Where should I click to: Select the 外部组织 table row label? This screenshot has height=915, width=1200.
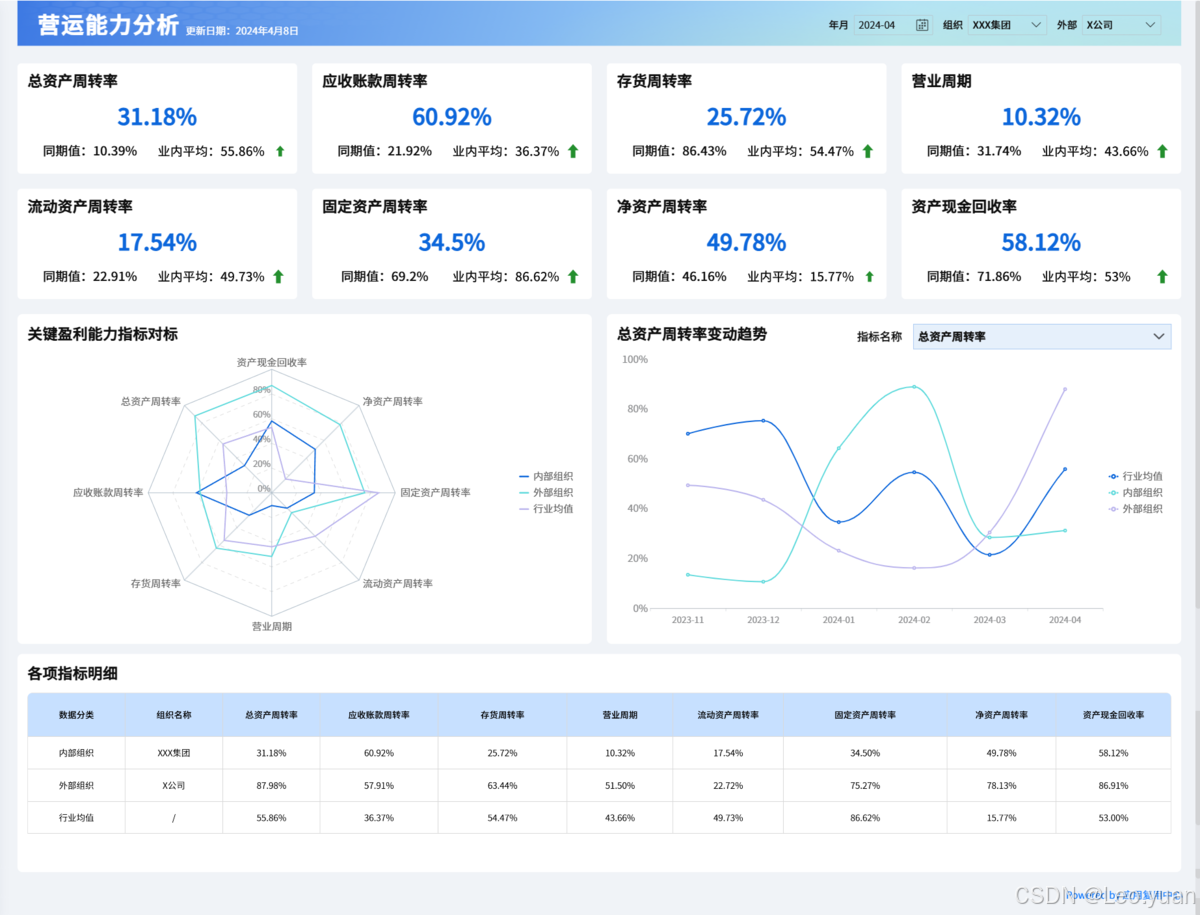coord(76,785)
